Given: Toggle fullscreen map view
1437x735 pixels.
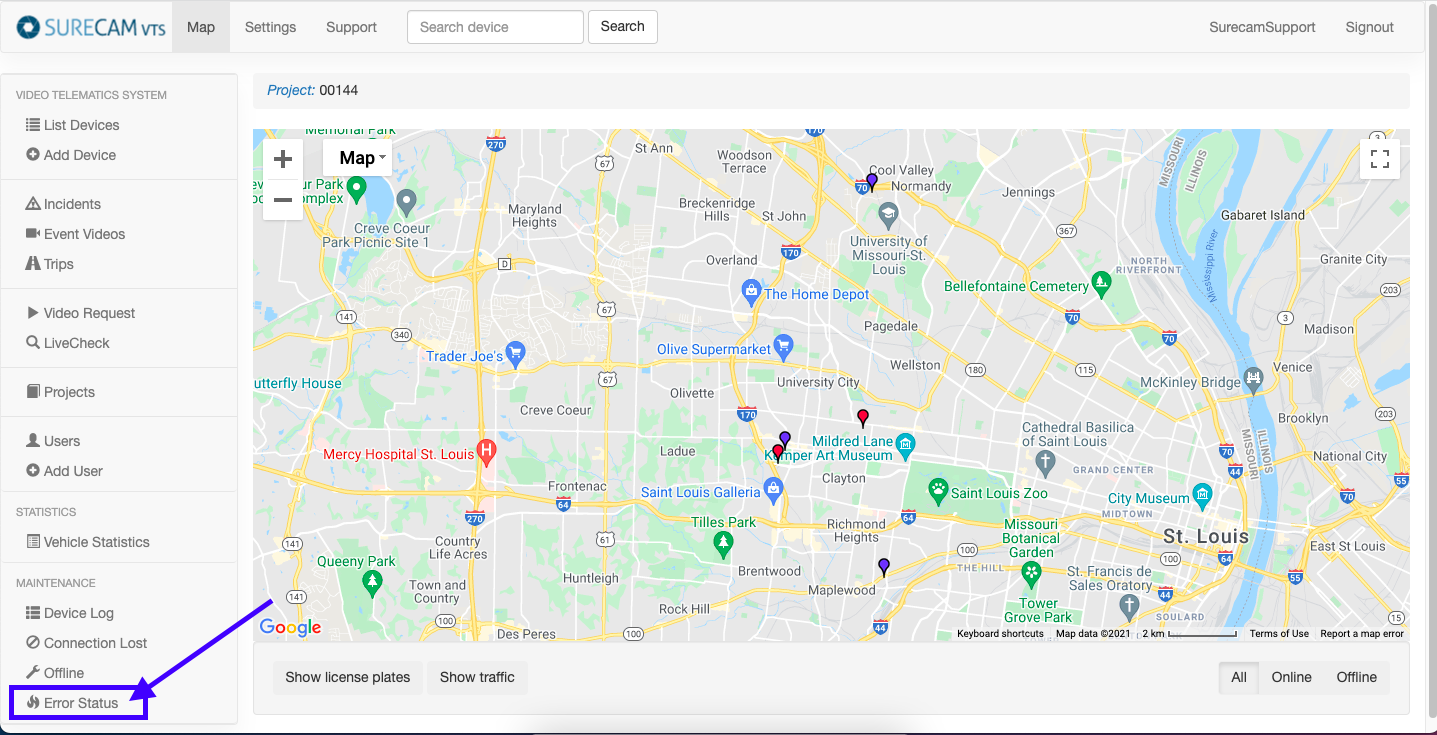Looking at the screenshot, I should pos(1380,159).
